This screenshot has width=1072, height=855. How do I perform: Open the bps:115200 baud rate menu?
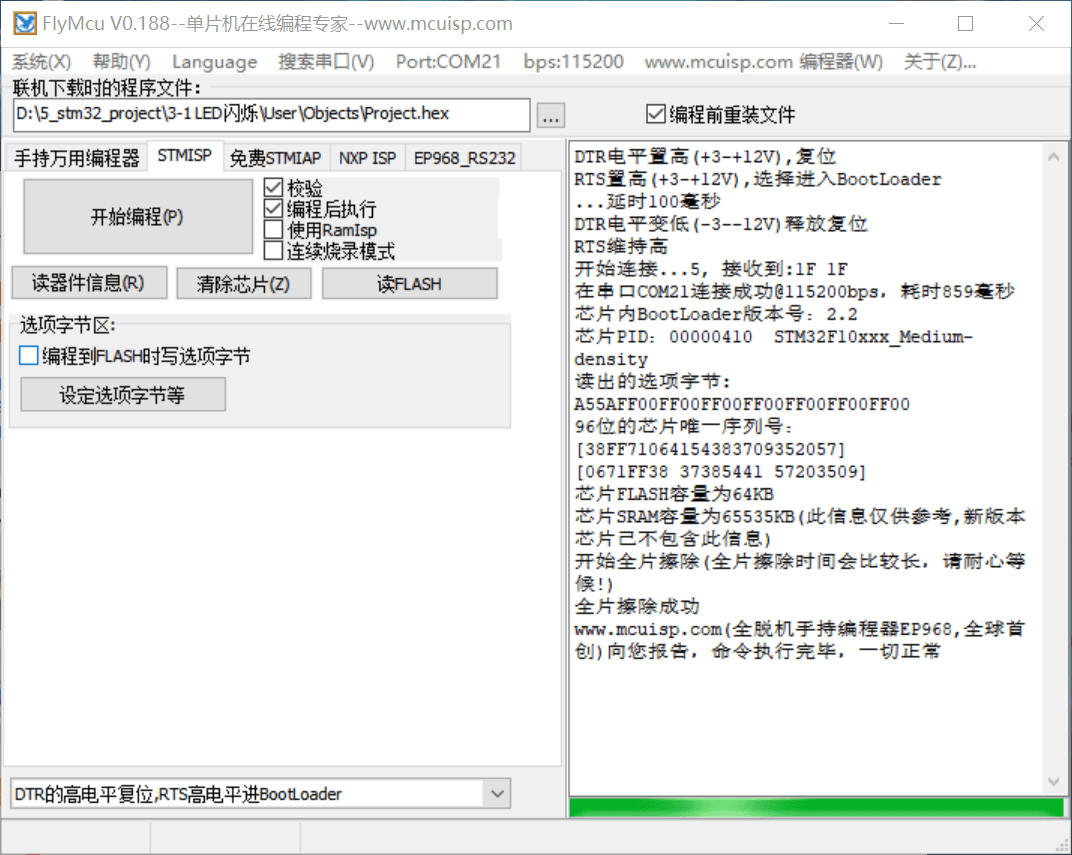click(573, 62)
